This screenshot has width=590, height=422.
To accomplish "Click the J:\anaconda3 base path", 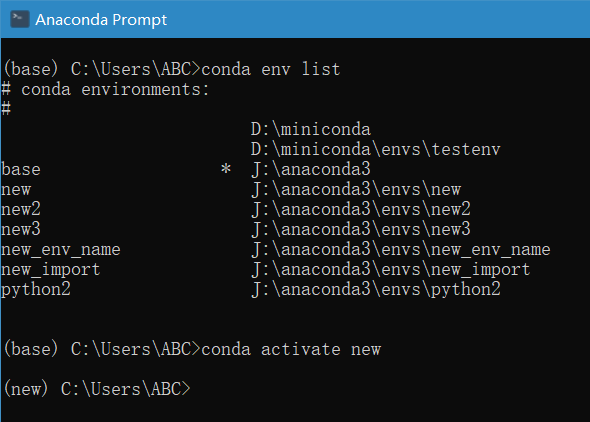I will tap(311, 169).
